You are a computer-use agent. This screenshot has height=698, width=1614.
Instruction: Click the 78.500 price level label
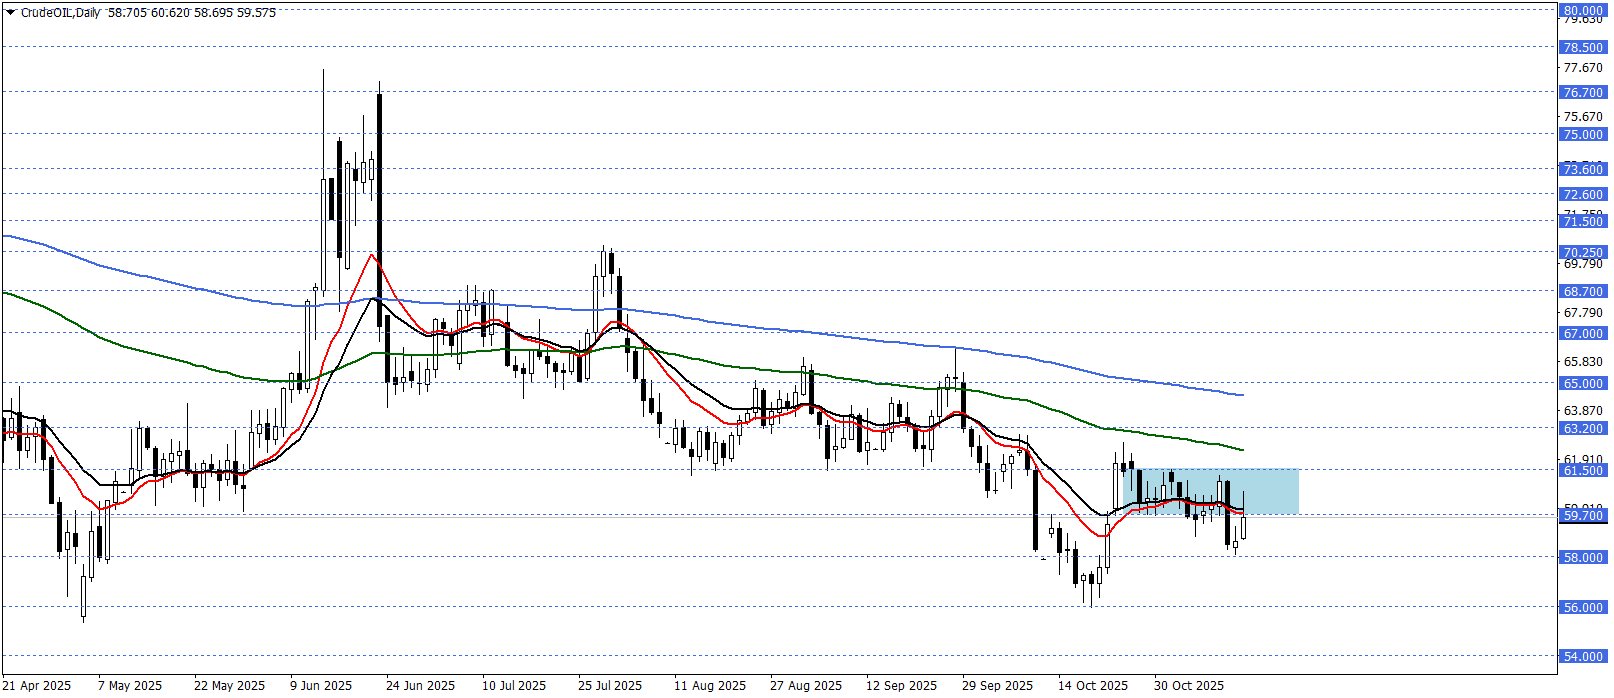[1582, 48]
